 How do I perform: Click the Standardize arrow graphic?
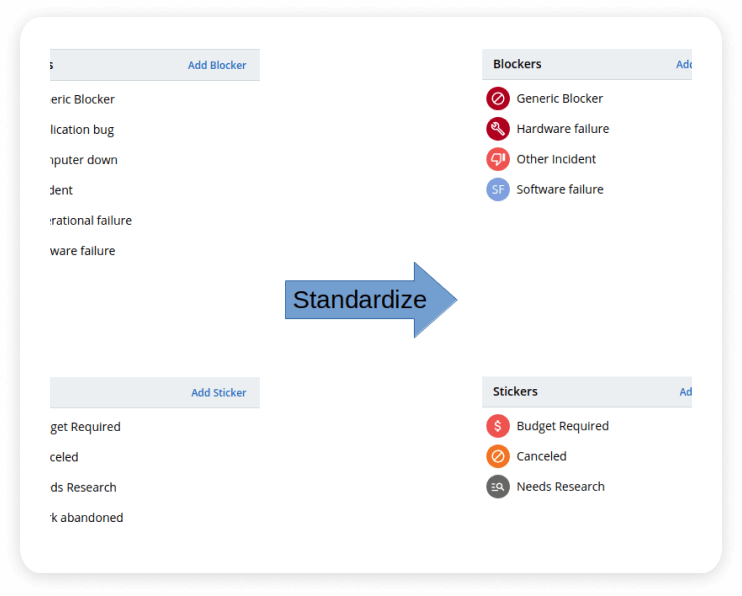[371, 300]
